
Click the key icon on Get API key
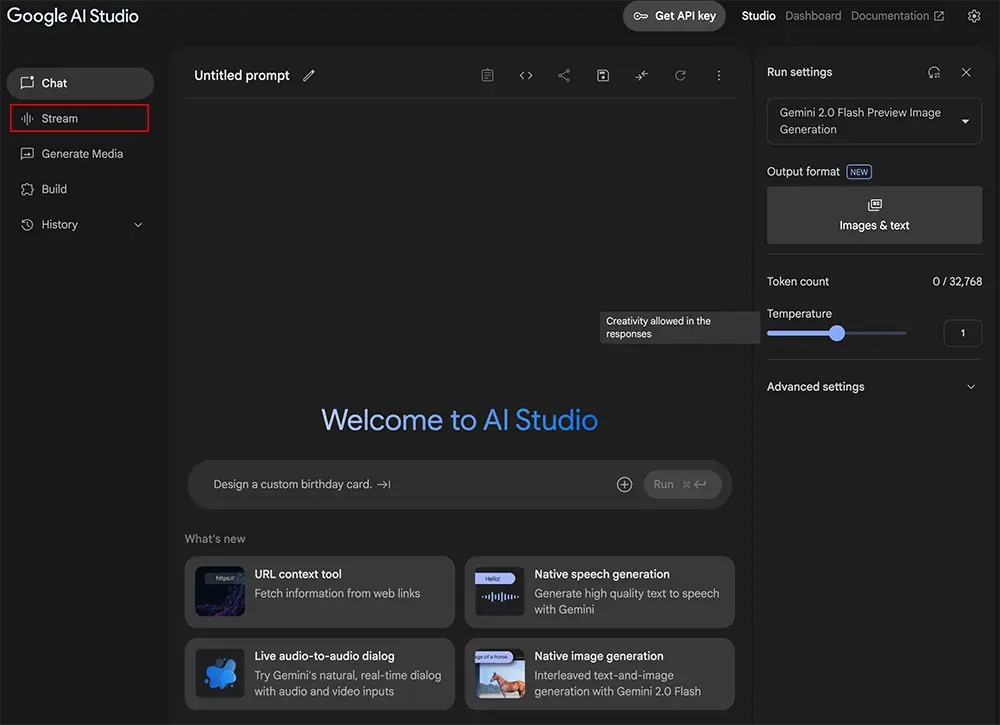[x=640, y=16]
